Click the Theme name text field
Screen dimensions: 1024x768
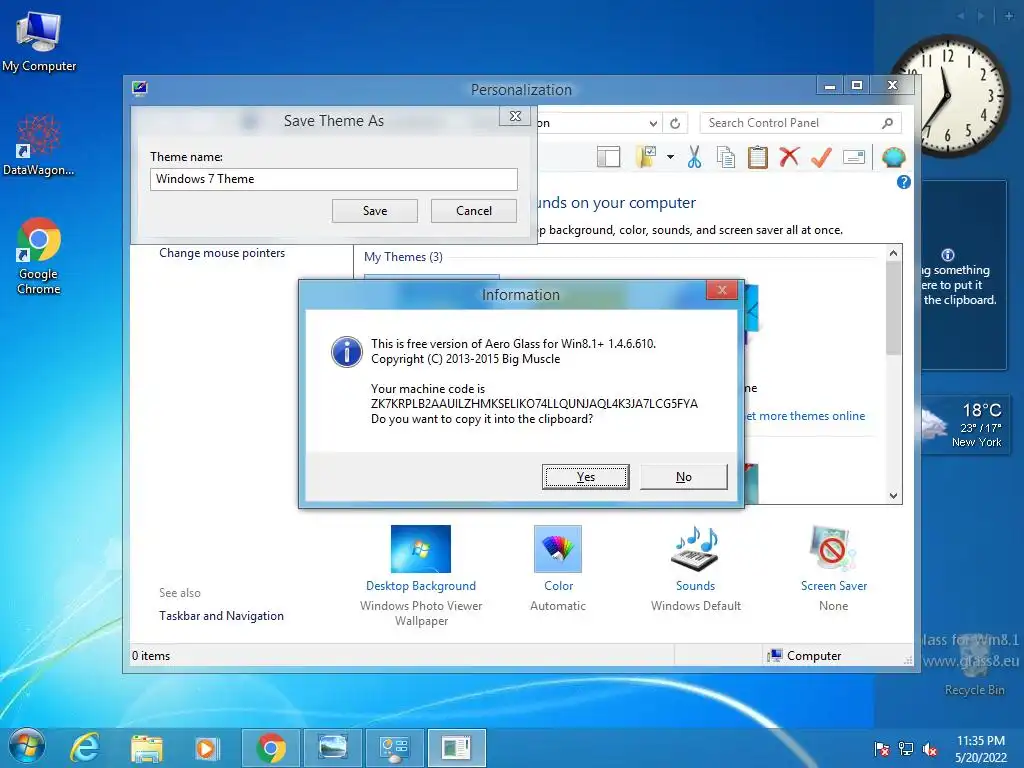pos(334,179)
